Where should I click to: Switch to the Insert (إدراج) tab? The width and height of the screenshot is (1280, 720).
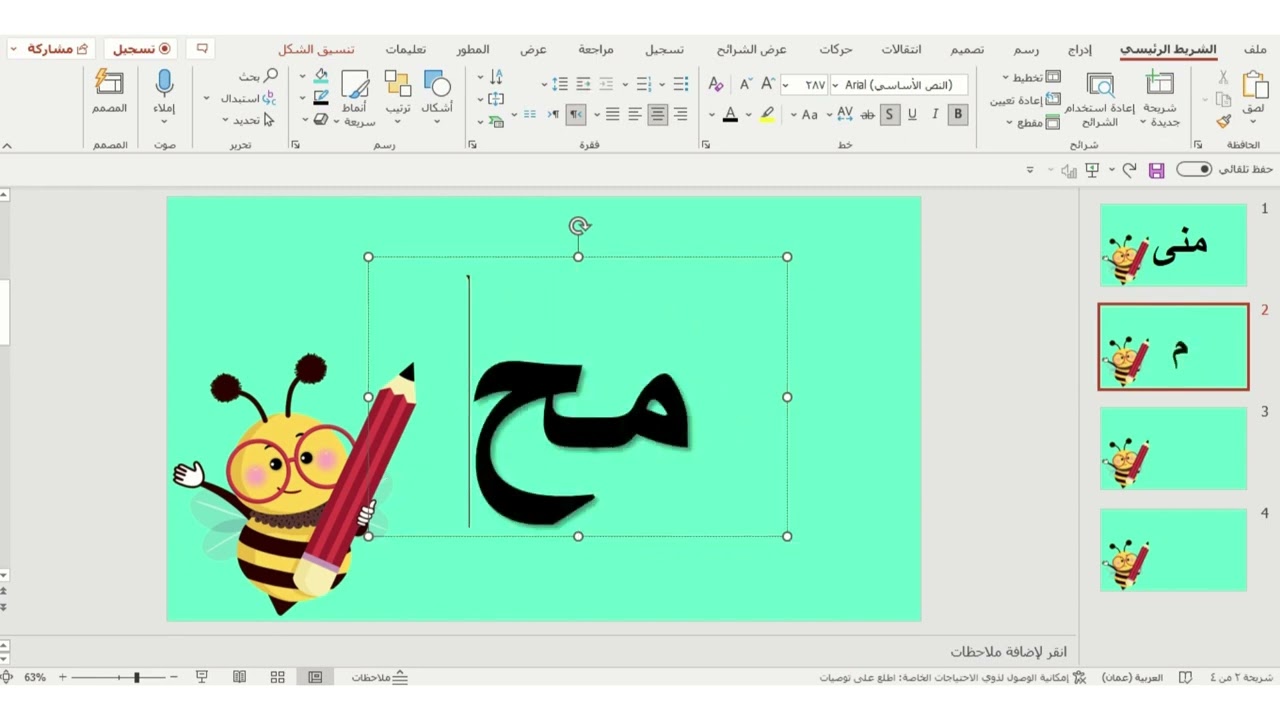1079,50
